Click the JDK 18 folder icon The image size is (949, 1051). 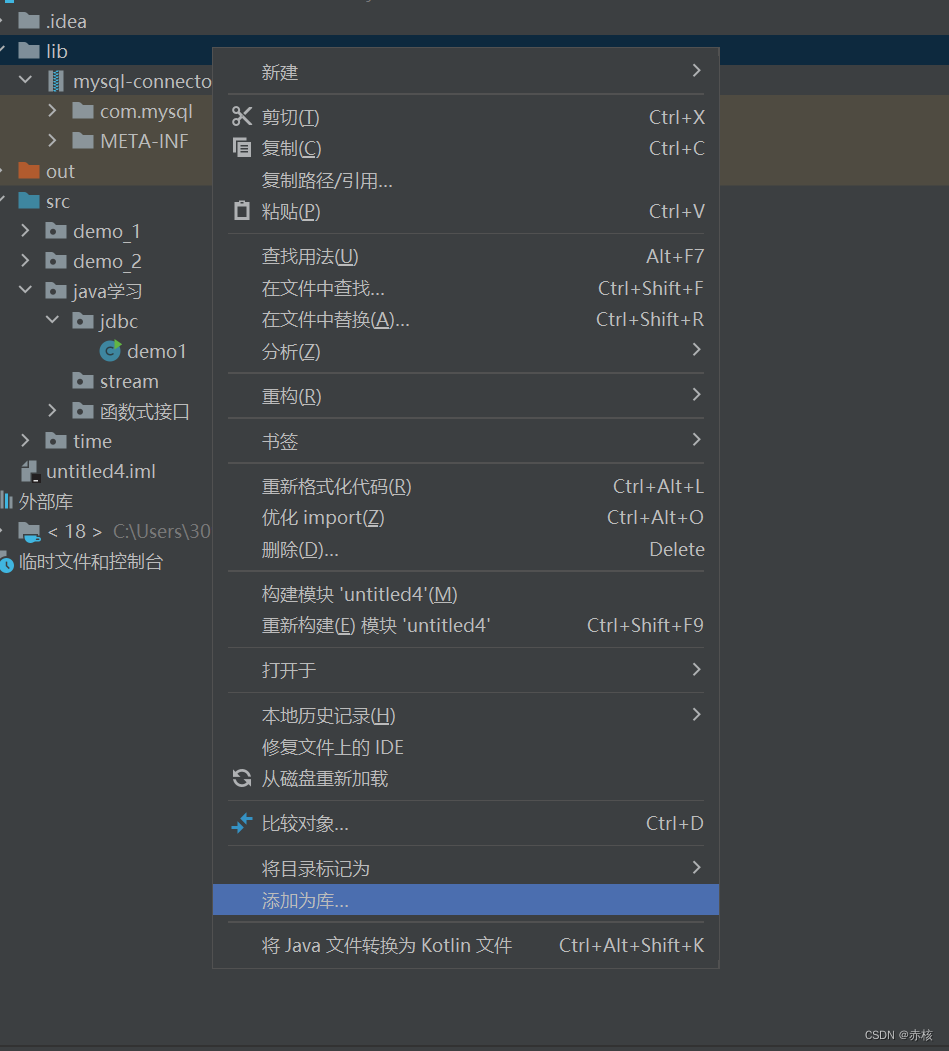(29, 532)
